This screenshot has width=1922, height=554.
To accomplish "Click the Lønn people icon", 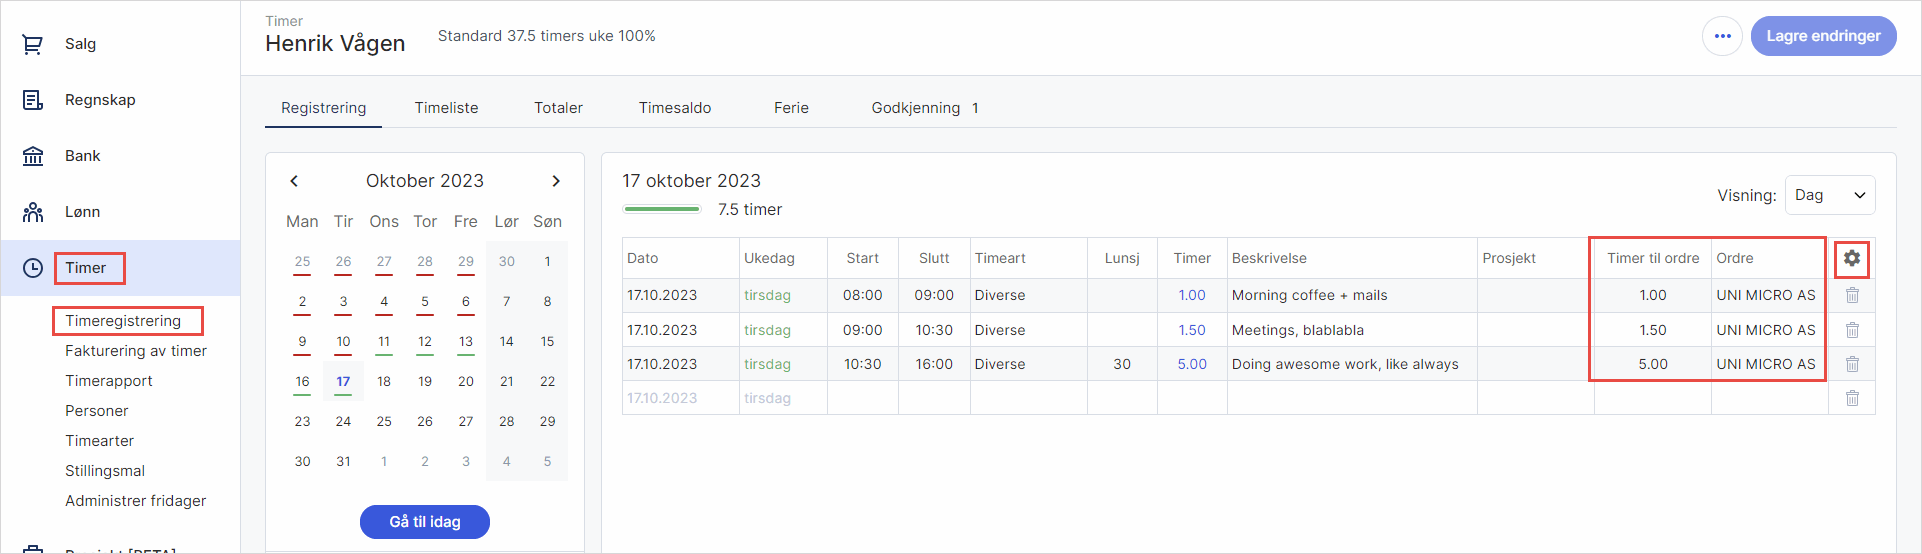I will pyautogui.click(x=33, y=212).
